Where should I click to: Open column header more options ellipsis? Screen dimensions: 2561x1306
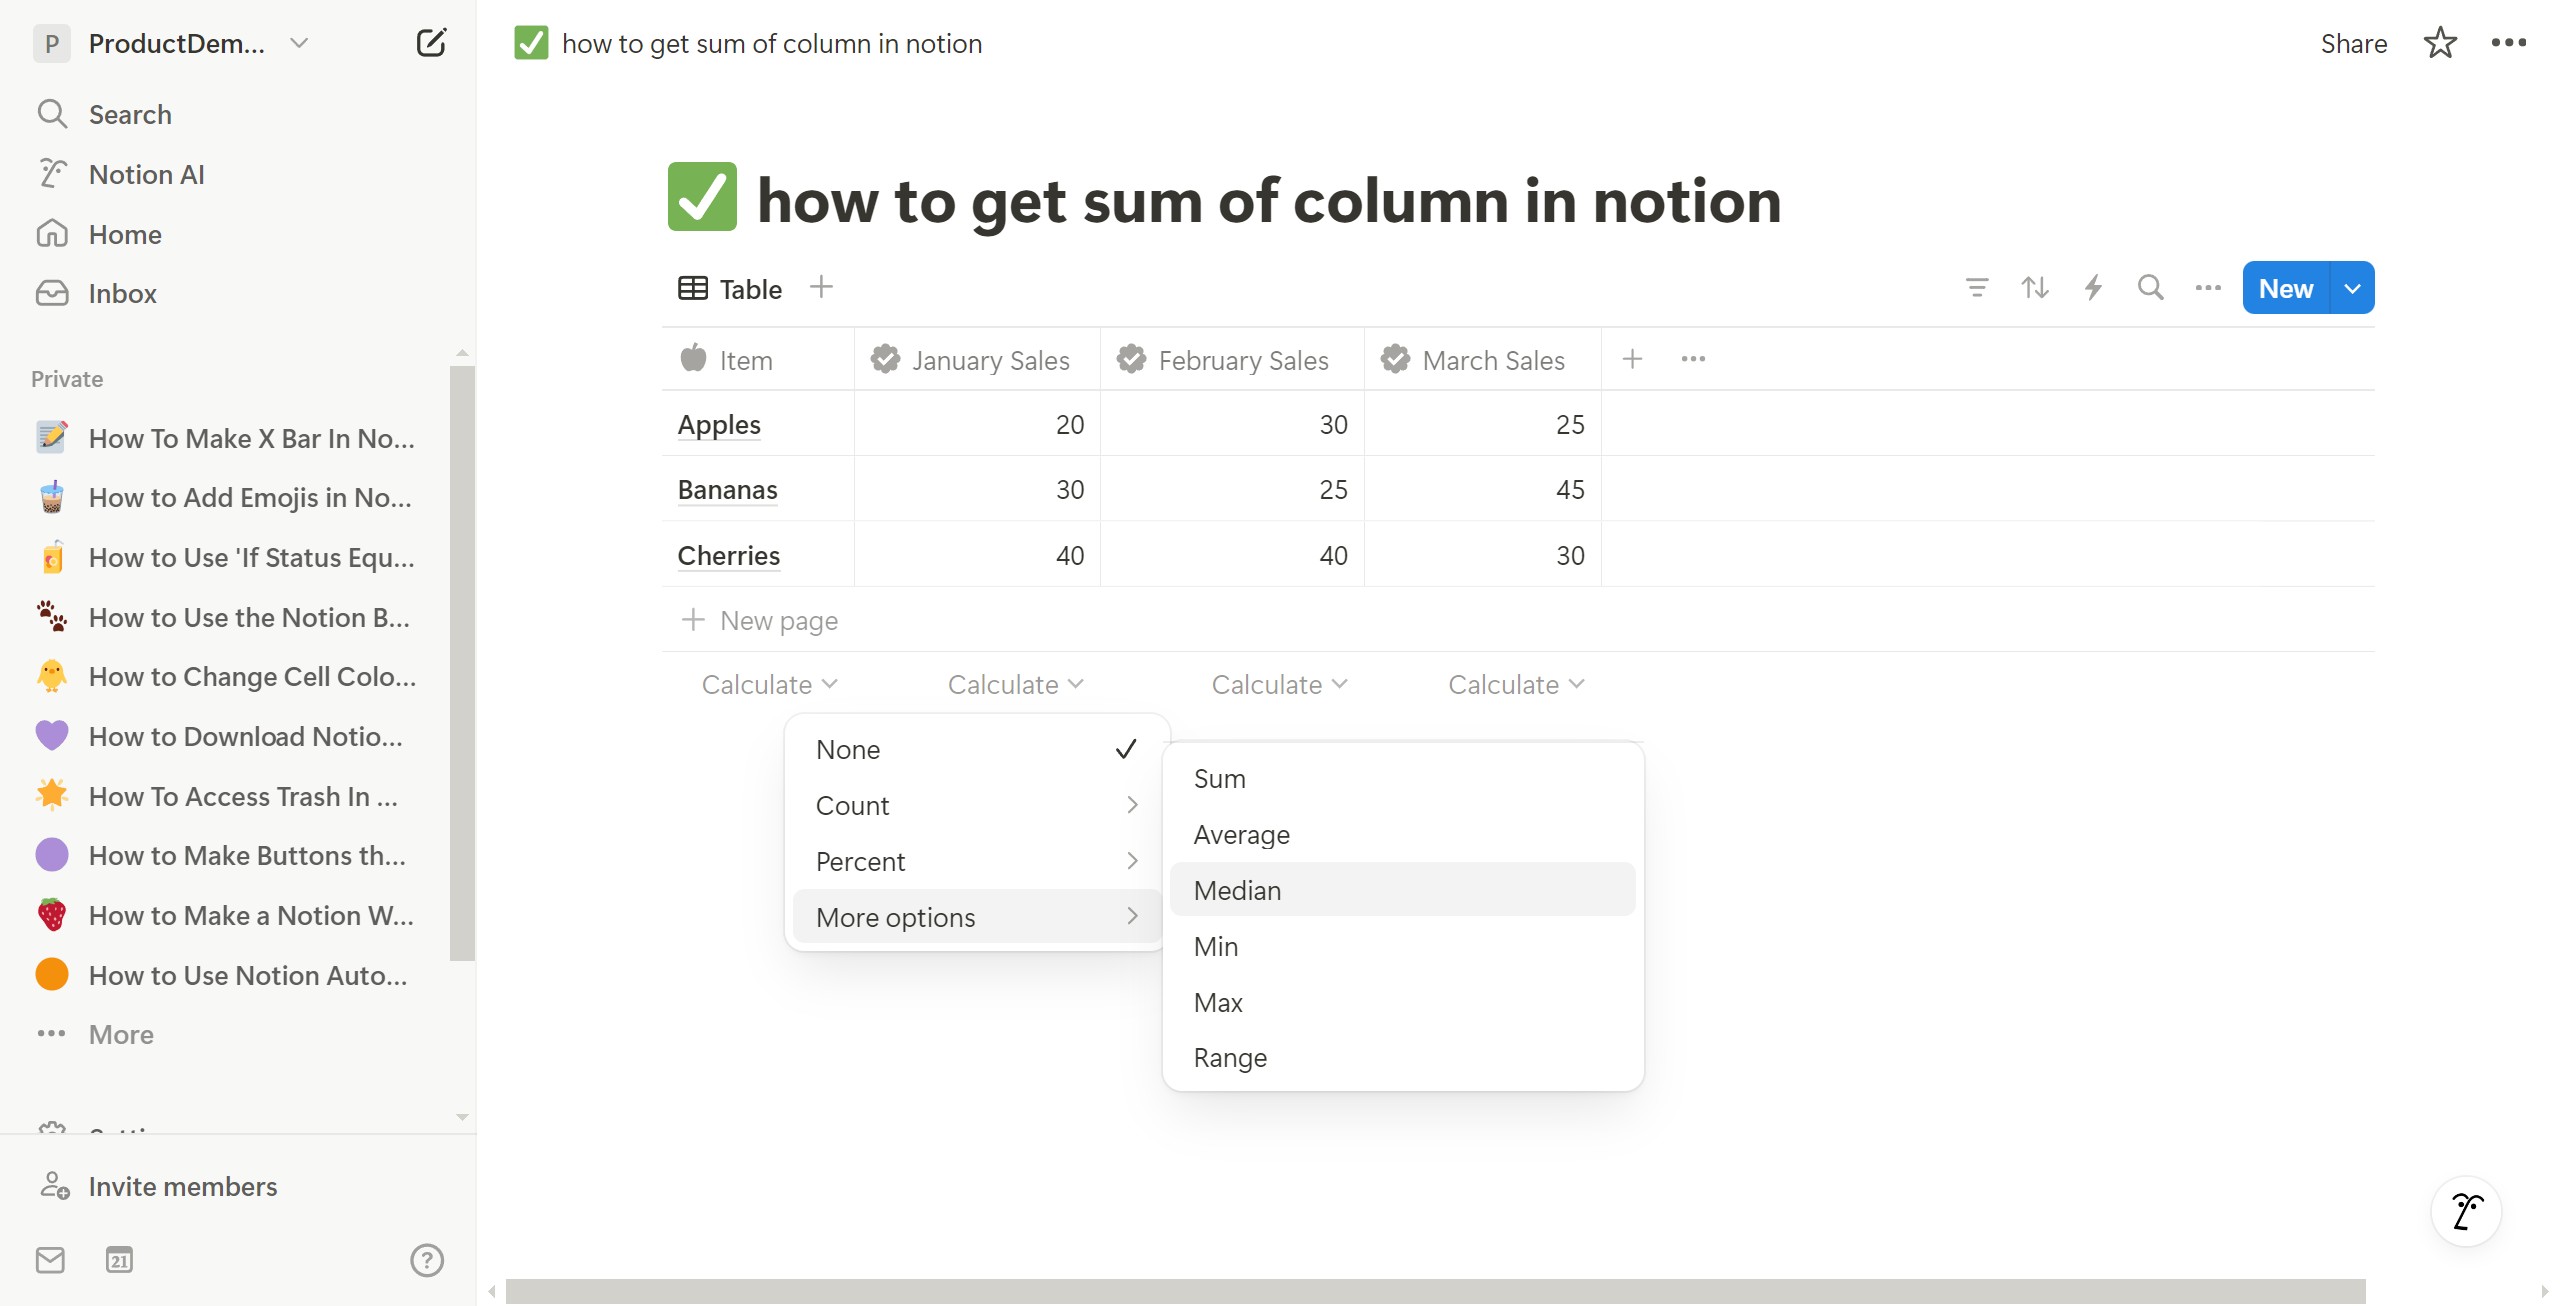click(1693, 359)
